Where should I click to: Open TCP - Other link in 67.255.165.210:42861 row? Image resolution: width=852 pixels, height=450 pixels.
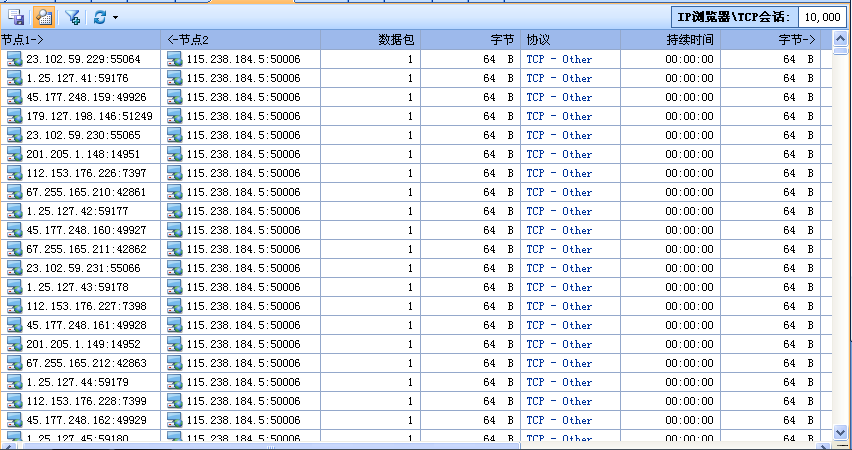(559, 192)
